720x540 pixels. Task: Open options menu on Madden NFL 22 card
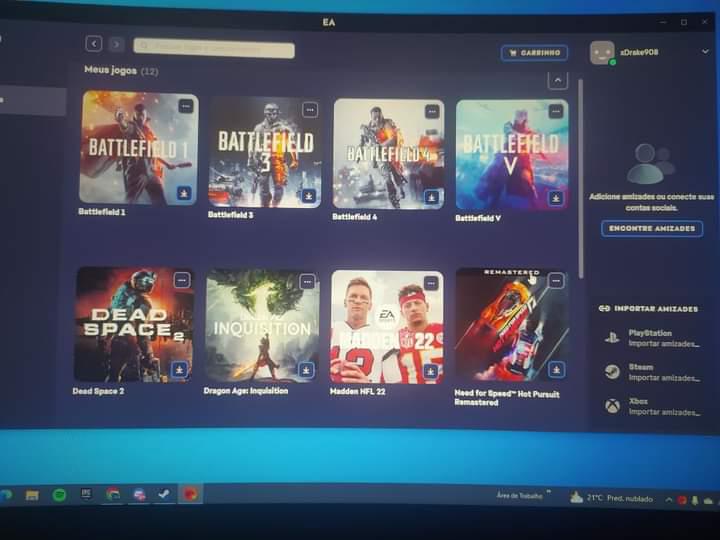431,283
